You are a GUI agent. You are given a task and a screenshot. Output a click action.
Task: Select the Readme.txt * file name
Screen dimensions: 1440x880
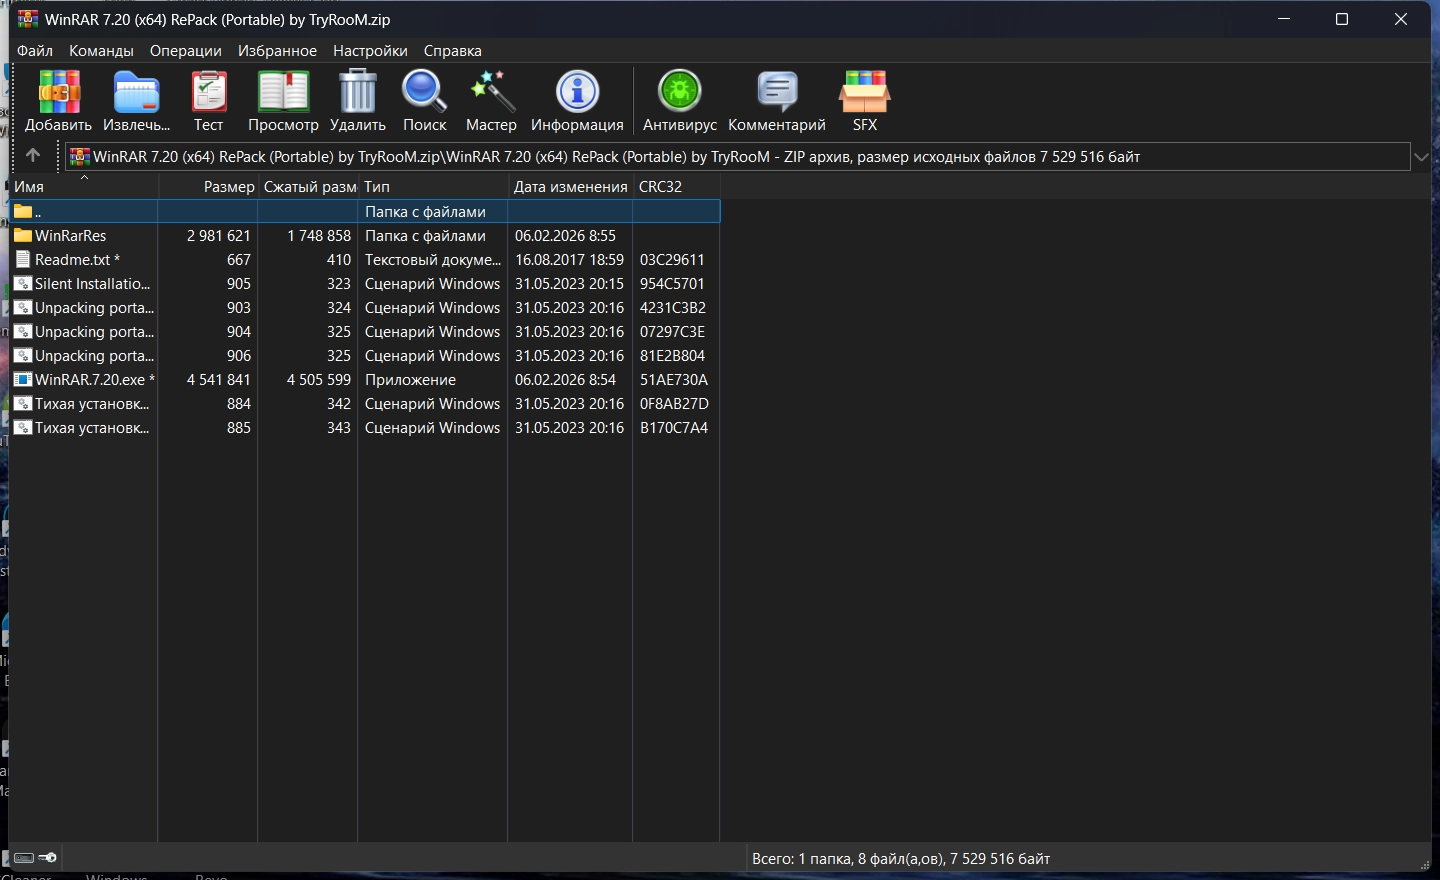[77, 260]
